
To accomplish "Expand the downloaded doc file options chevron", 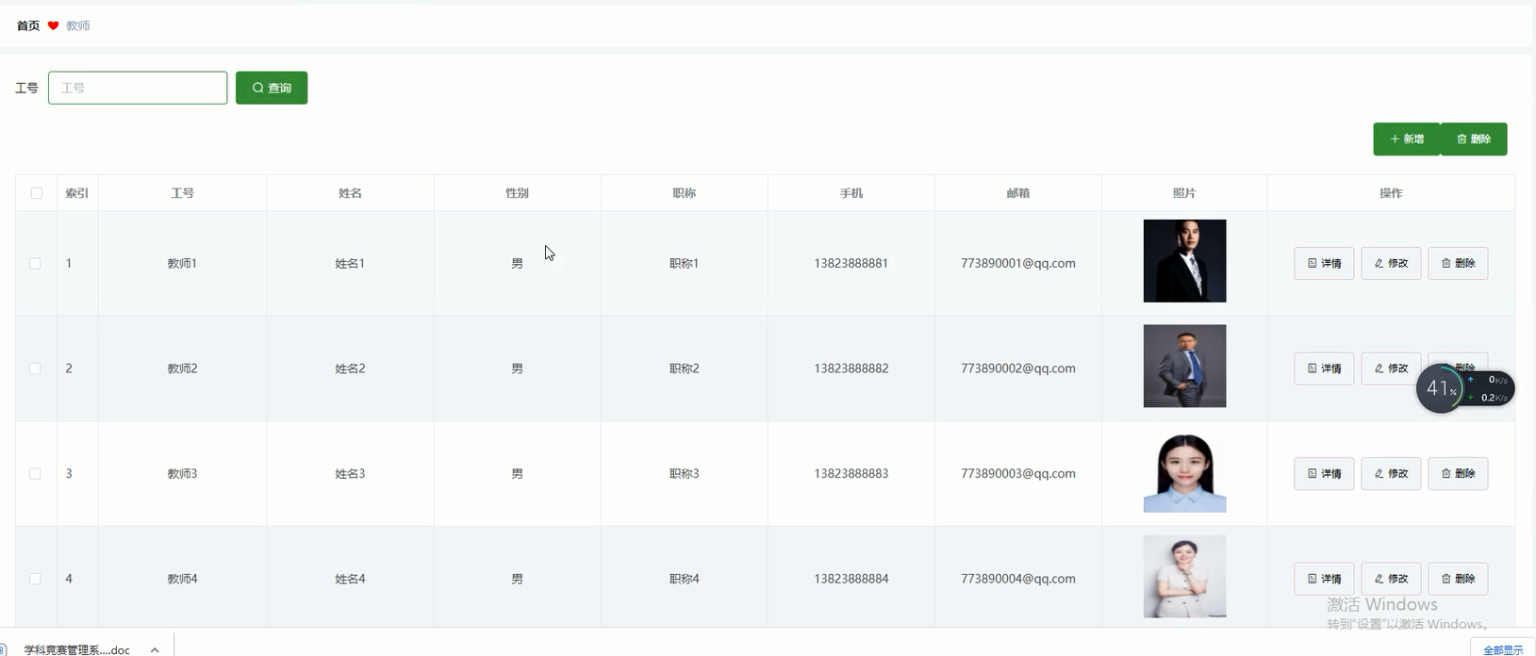I will tap(154, 650).
